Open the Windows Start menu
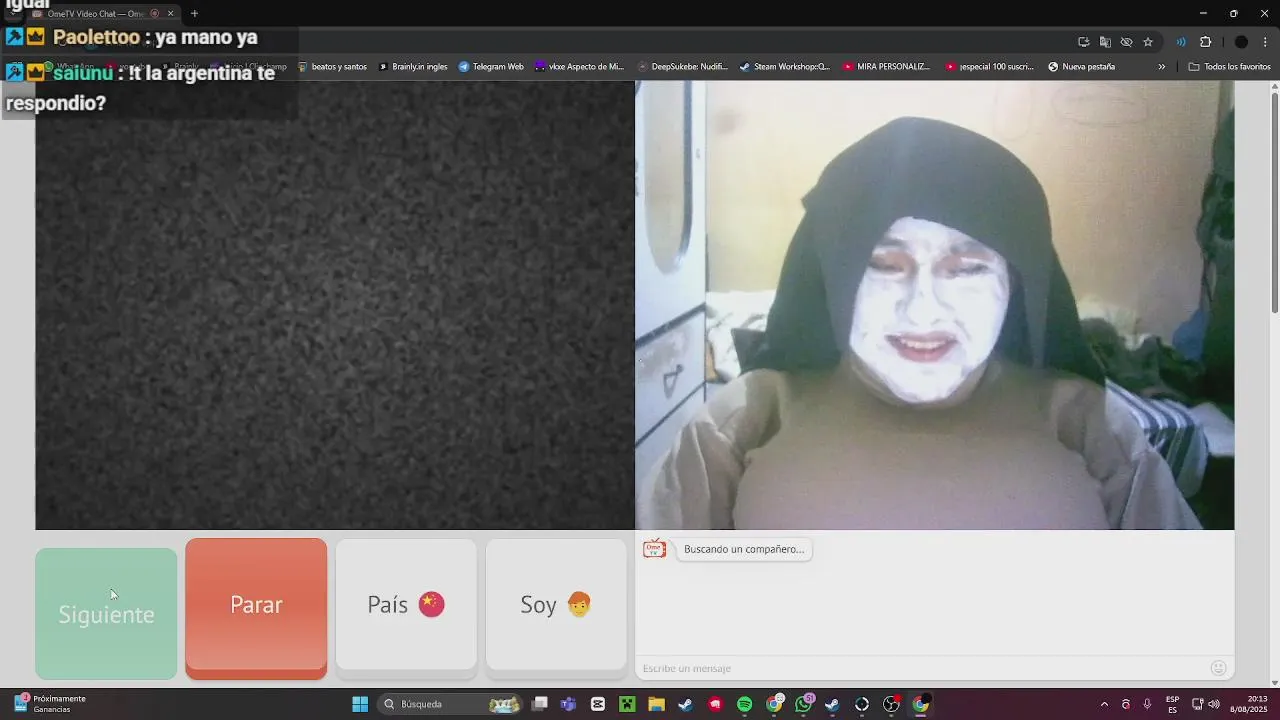Viewport: 1280px width, 720px height. 360,704
